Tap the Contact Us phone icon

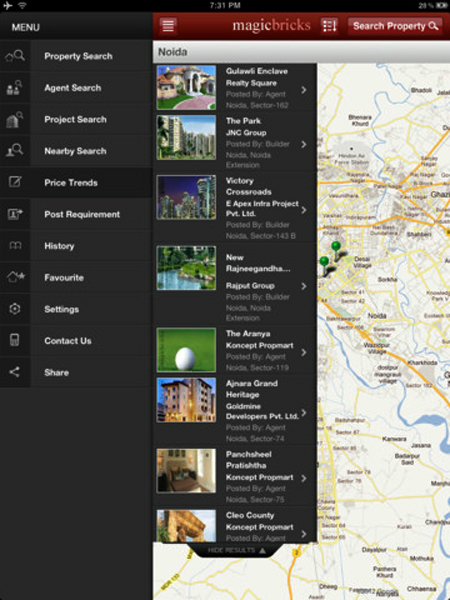15,340
